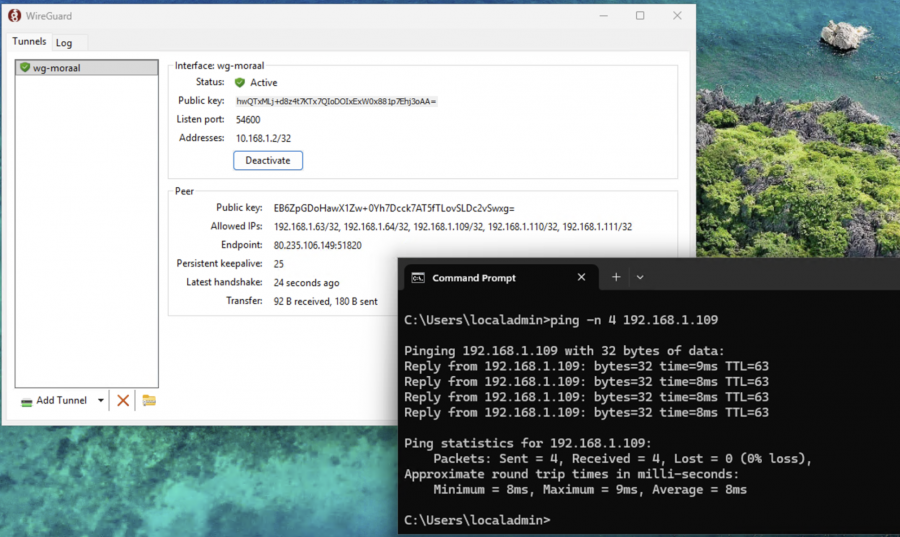Click the first 'time=9ms' reply line
900x537 pixels.
586,366
